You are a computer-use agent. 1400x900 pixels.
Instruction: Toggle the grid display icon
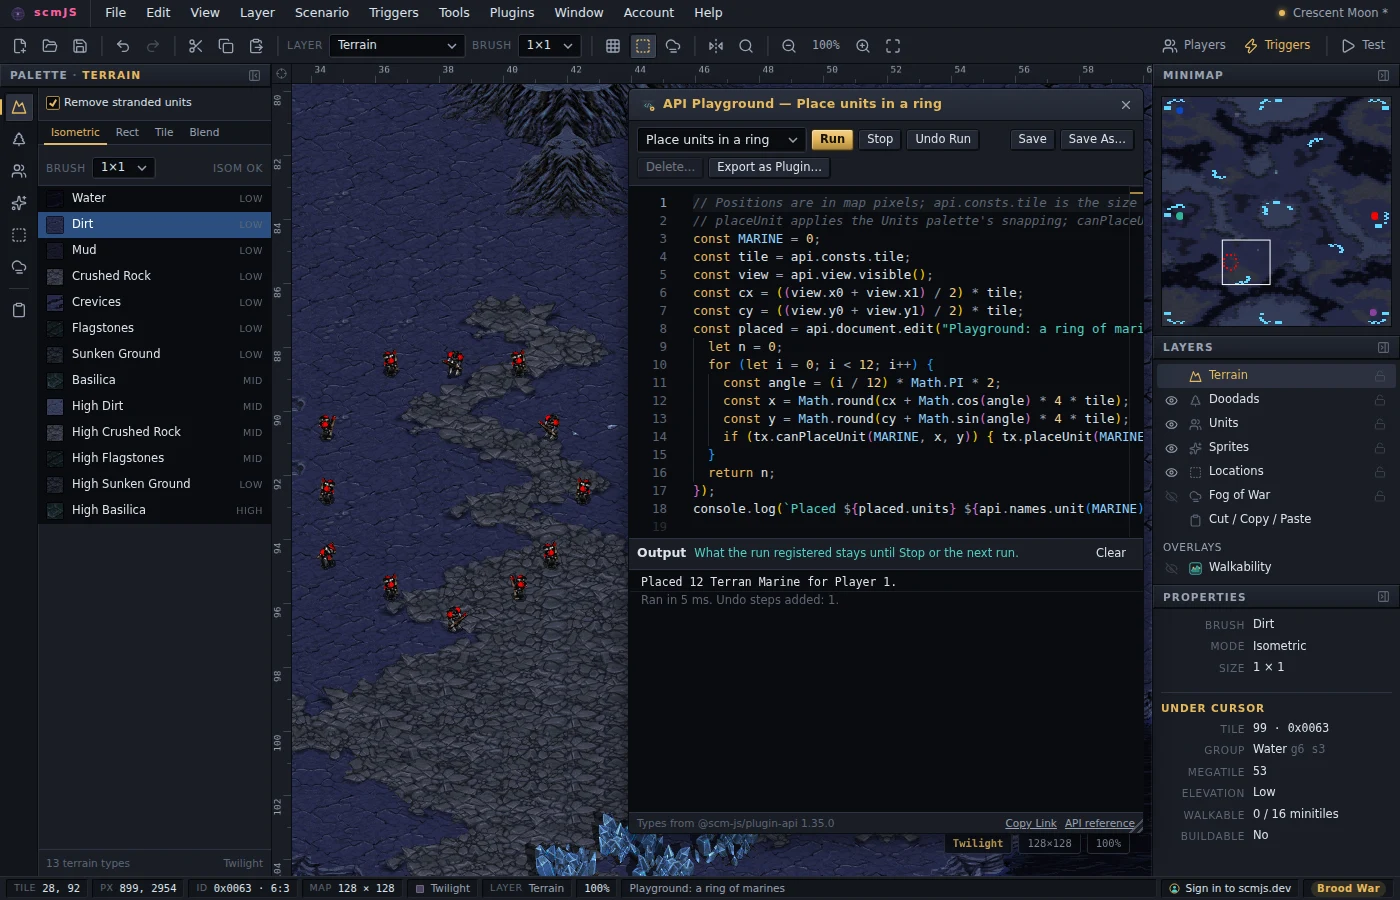613,46
